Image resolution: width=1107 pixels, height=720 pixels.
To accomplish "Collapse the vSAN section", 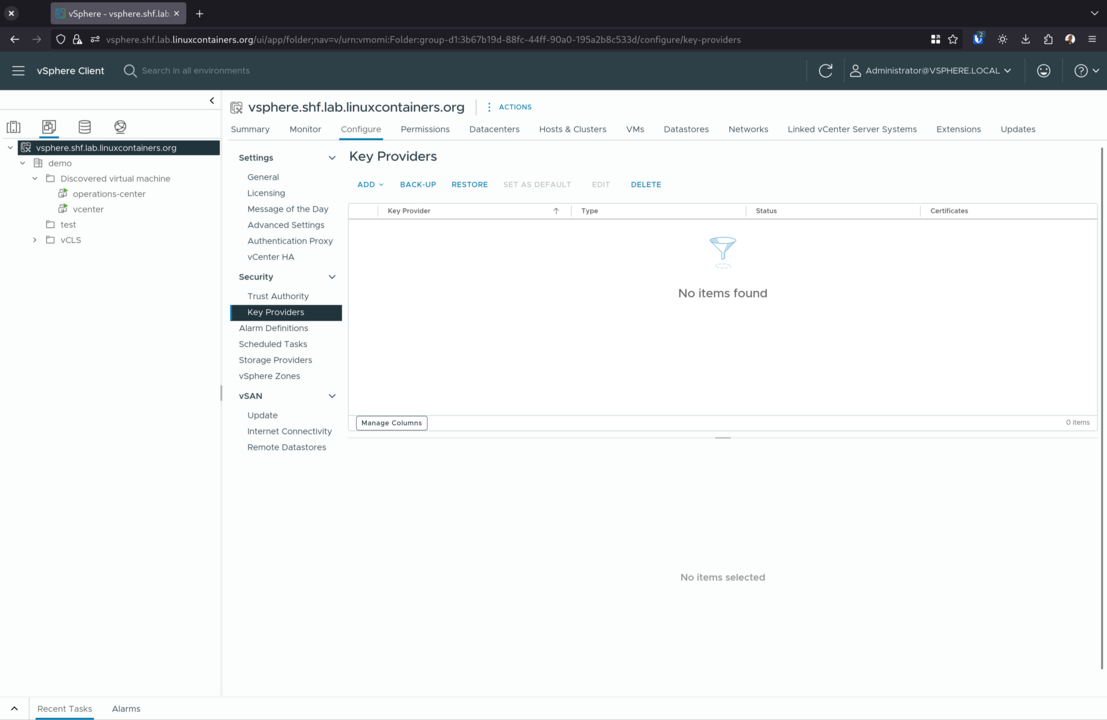I will pos(332,397).
